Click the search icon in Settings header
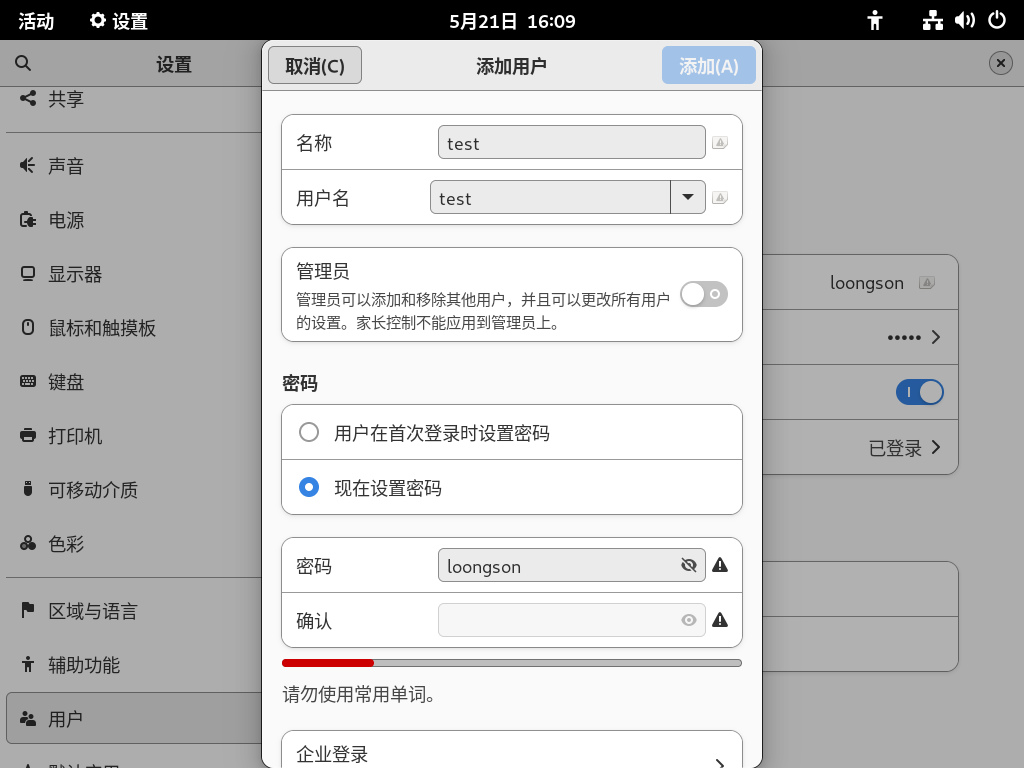The height and width of the screenshot is (768, 1024). (23, 64)
